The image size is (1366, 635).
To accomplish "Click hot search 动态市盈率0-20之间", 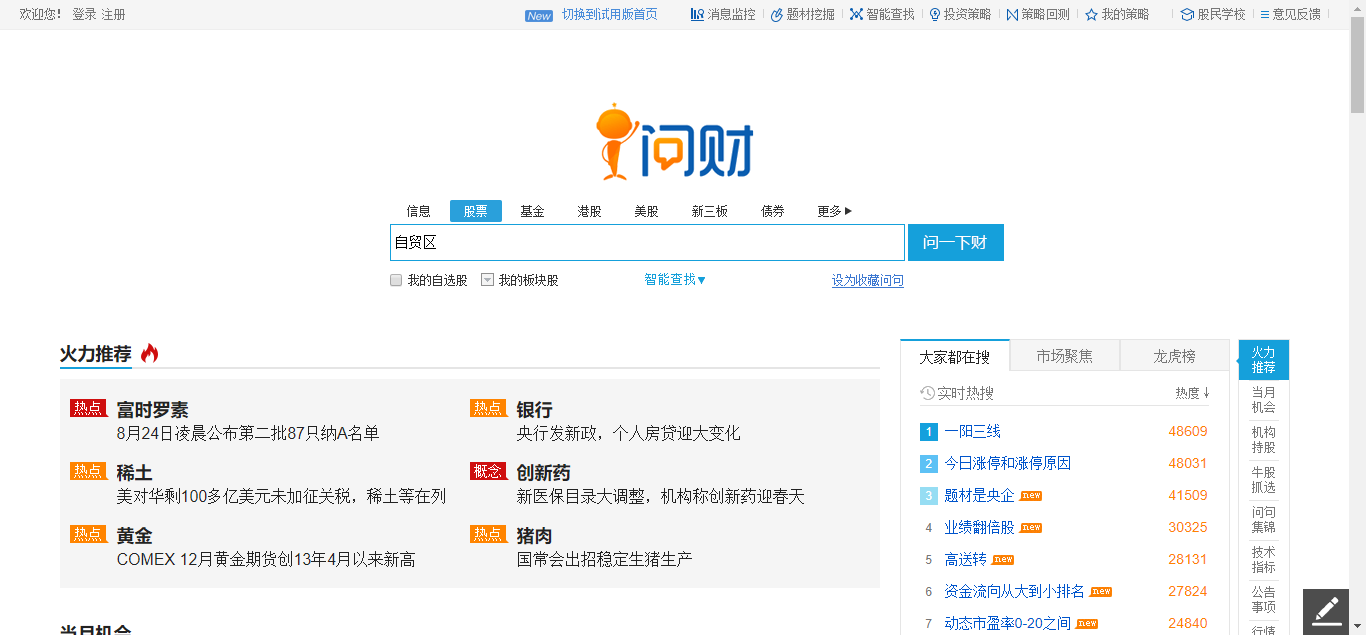I will 1008,623.
